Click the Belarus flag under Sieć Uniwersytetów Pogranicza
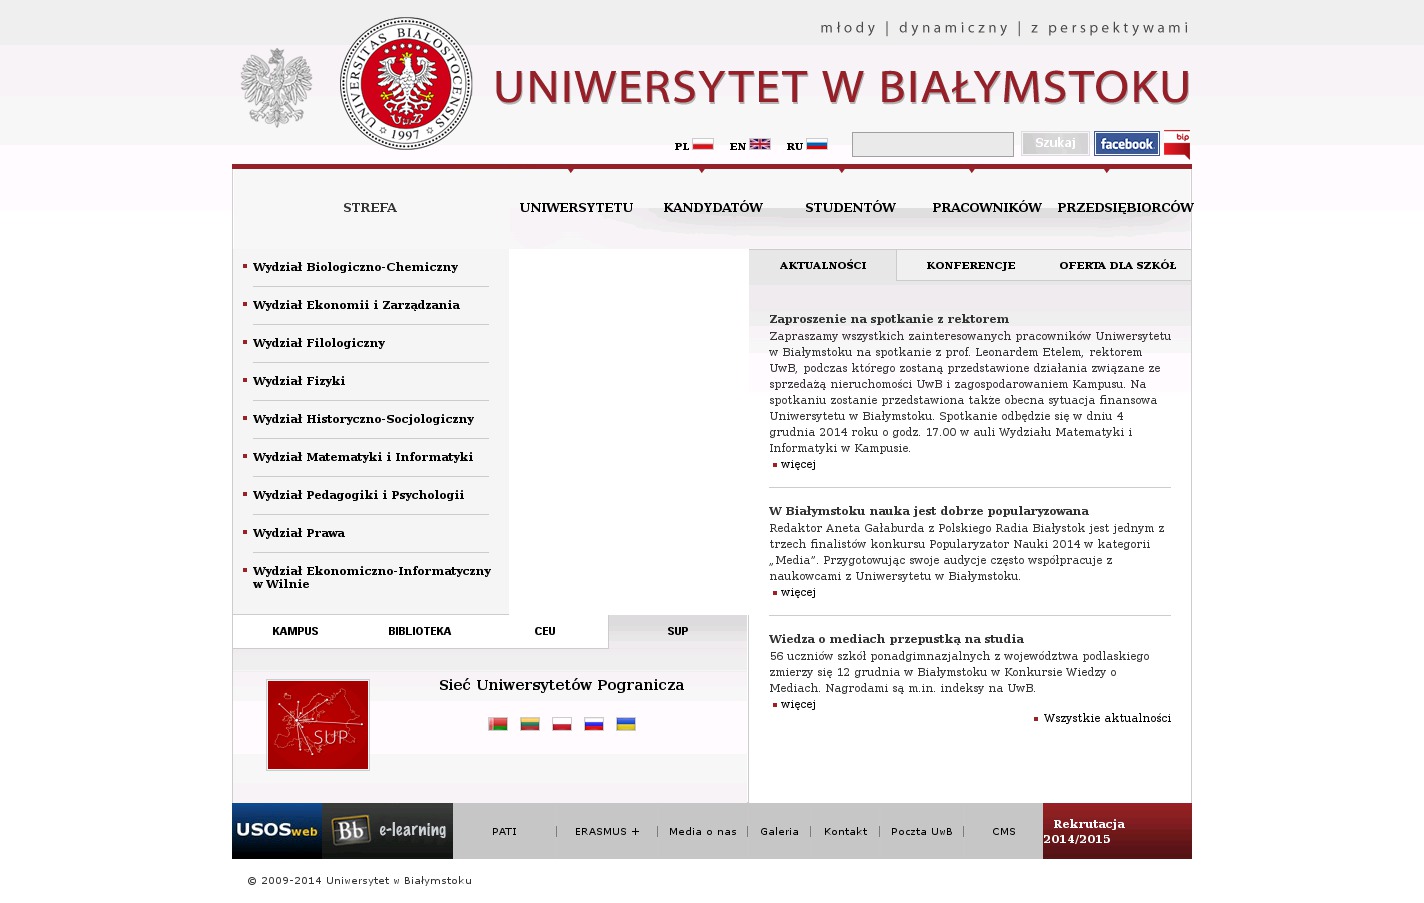This screenshot has width=1424, height=903. [x=498, y=724]
